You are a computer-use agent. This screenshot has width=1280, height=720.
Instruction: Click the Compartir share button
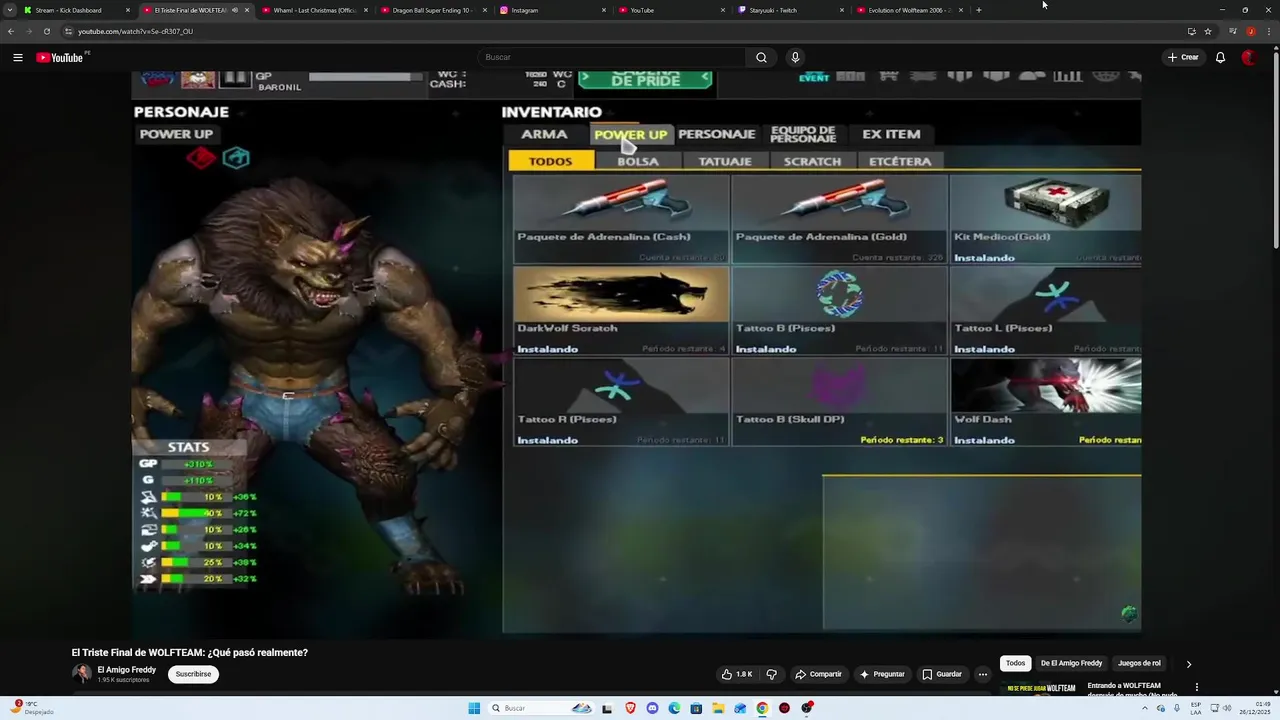coord(818,674)
